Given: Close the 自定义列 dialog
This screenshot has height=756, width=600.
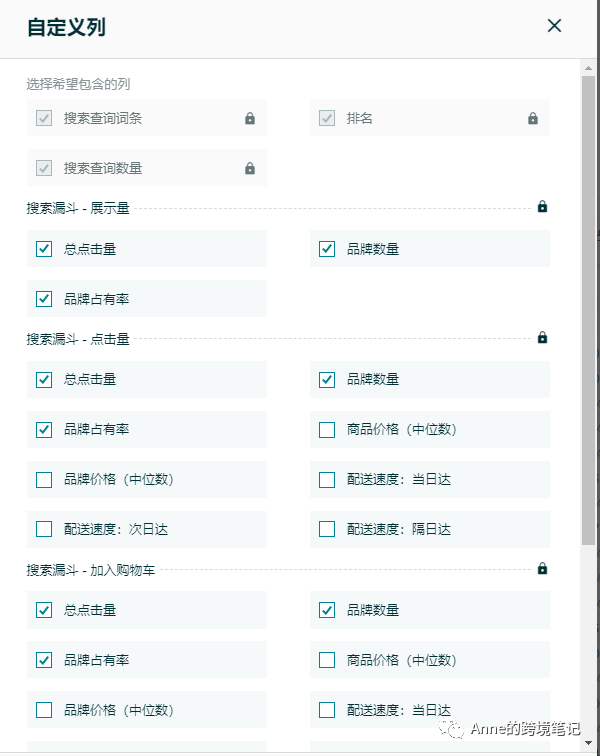Looking at the screenshot, I should [554, 26].
